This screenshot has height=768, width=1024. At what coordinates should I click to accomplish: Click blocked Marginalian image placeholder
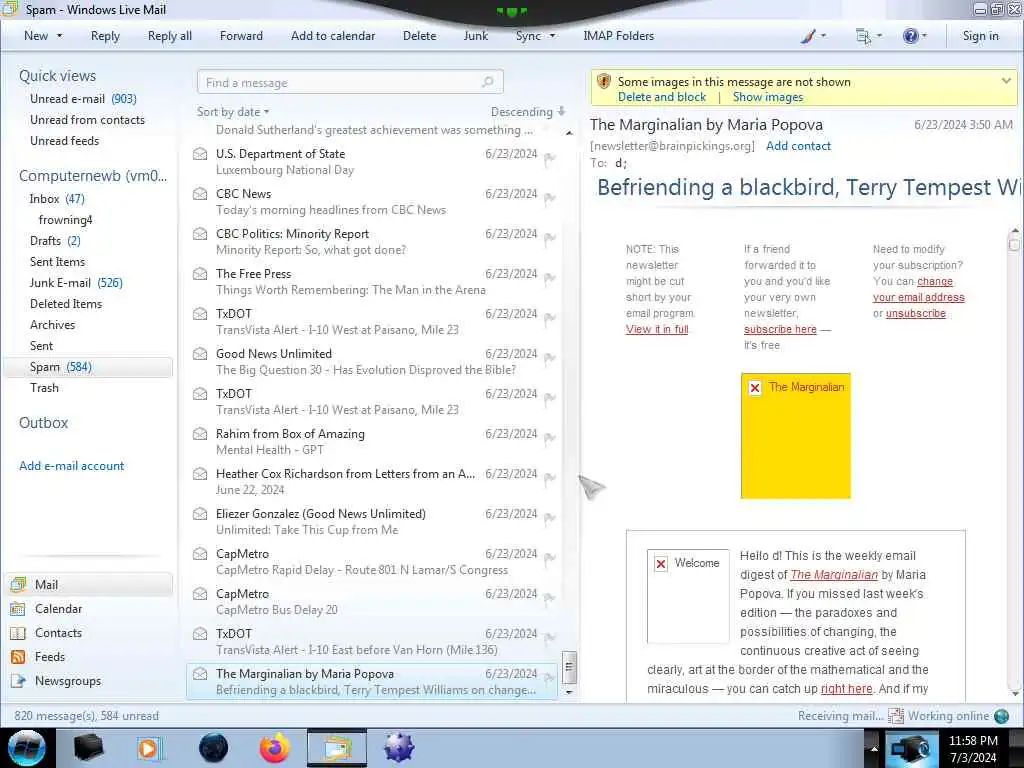[x=795, y=436]
